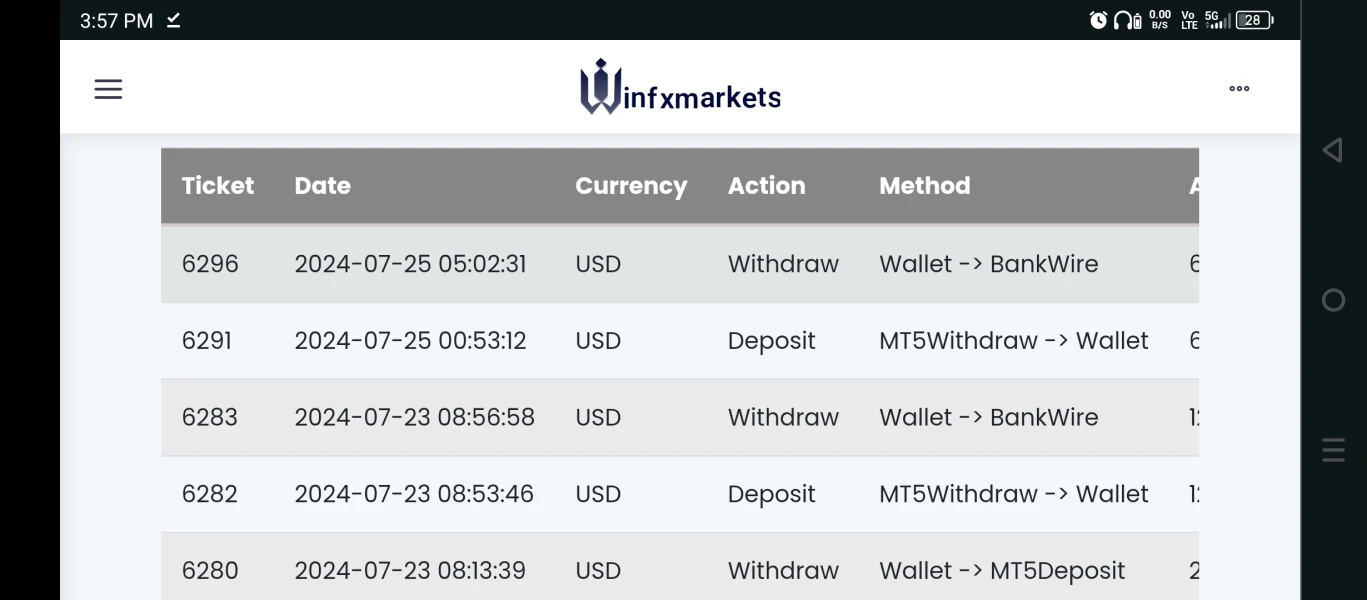The width and height of the screenshot is (1367, 600).
Task: Sort table by Date column header
Action: [322, 186]
